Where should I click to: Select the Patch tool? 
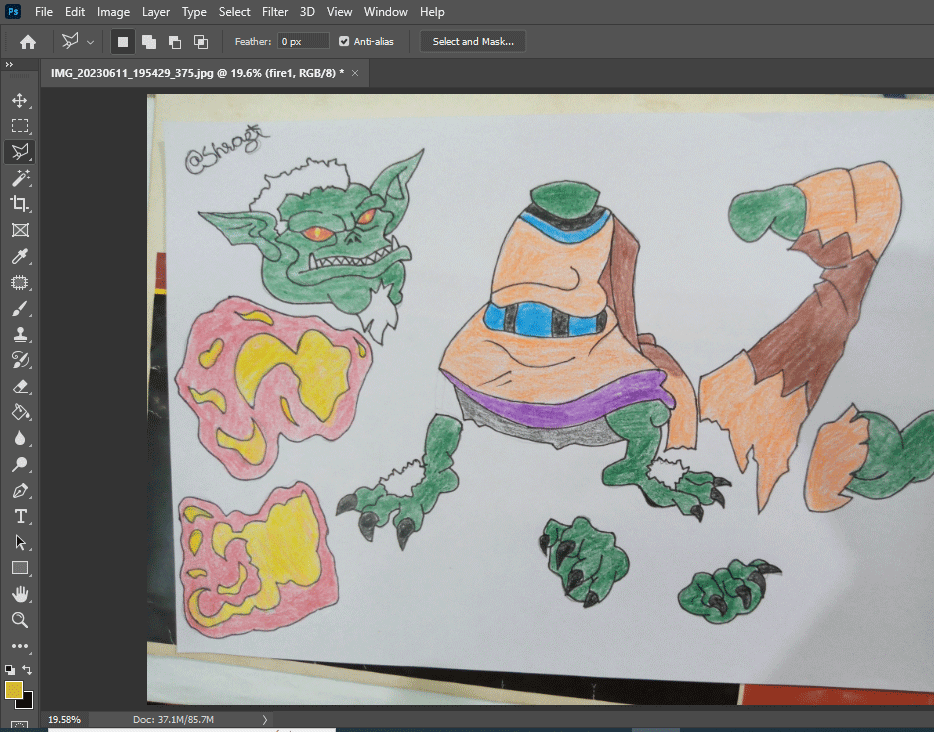20,282
